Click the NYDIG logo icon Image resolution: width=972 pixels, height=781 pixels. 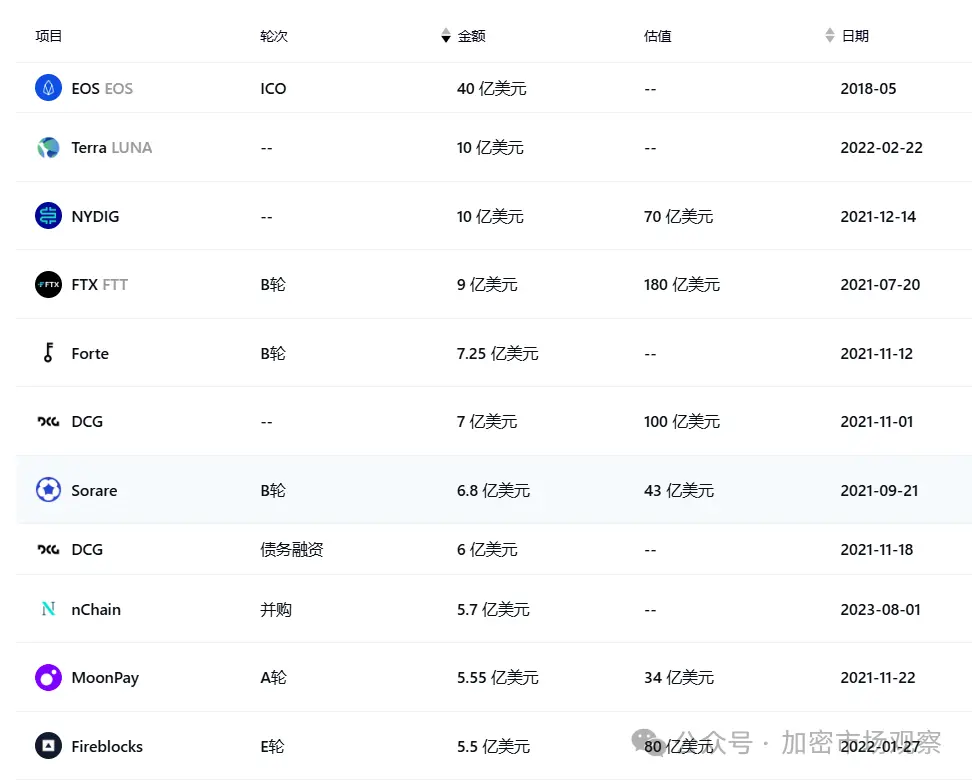pos(48,216)
